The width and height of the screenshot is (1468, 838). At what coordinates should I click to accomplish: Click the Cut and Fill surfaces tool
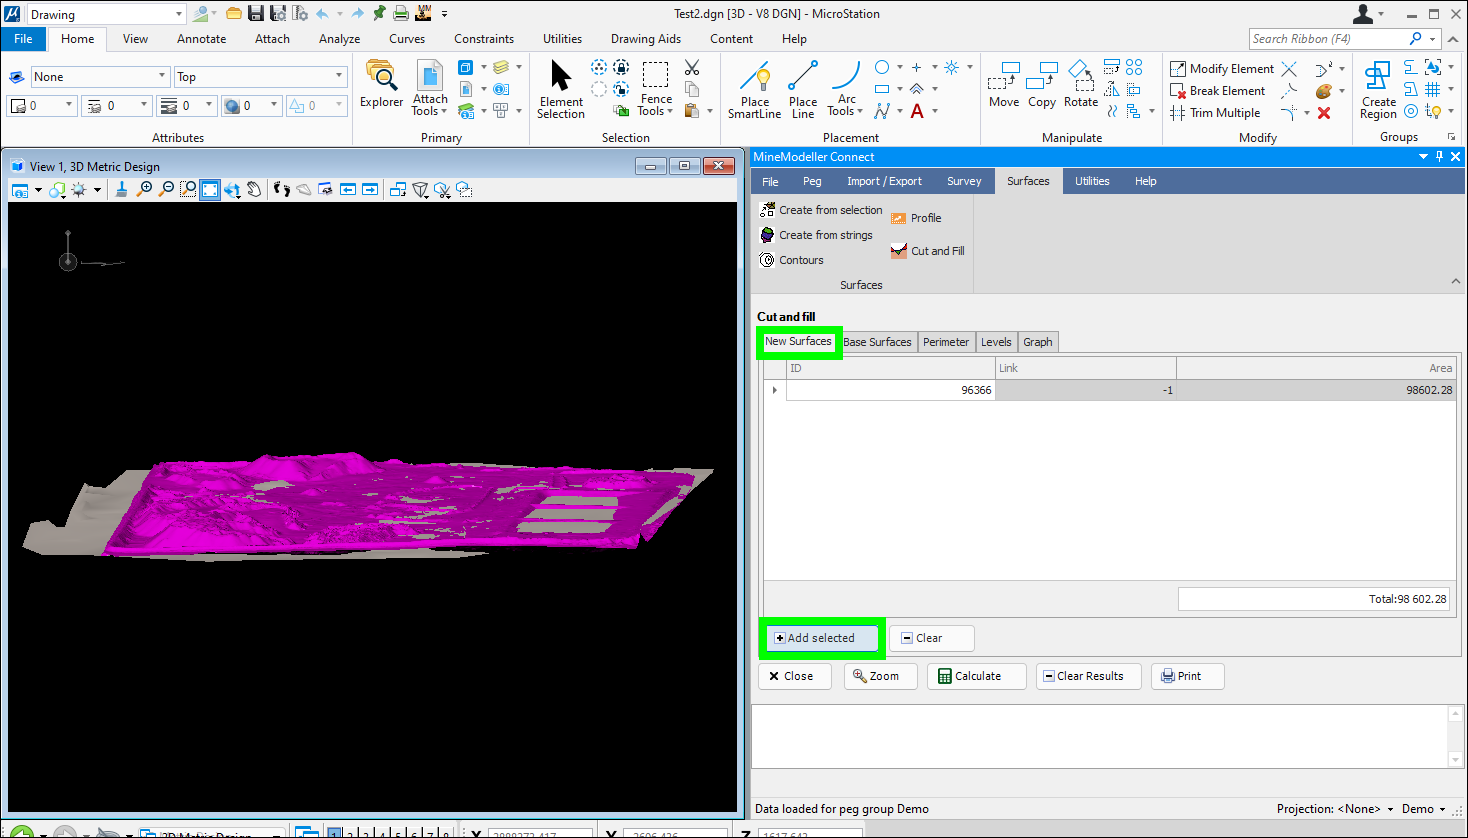(x=928, y=251)
